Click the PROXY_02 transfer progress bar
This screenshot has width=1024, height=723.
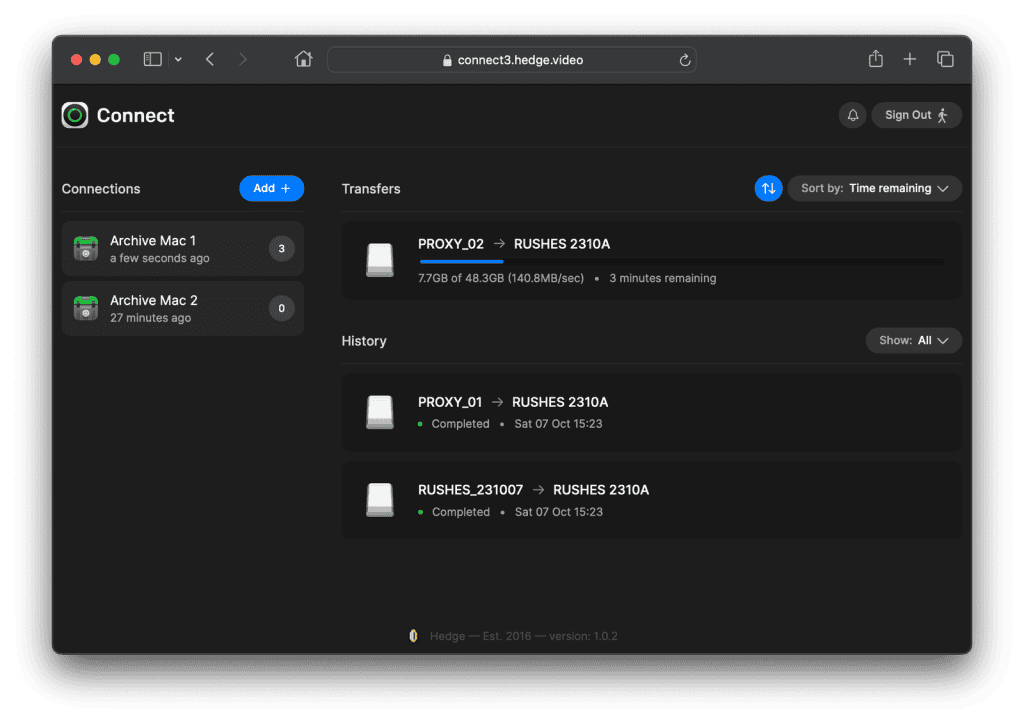tap(680, 262)
